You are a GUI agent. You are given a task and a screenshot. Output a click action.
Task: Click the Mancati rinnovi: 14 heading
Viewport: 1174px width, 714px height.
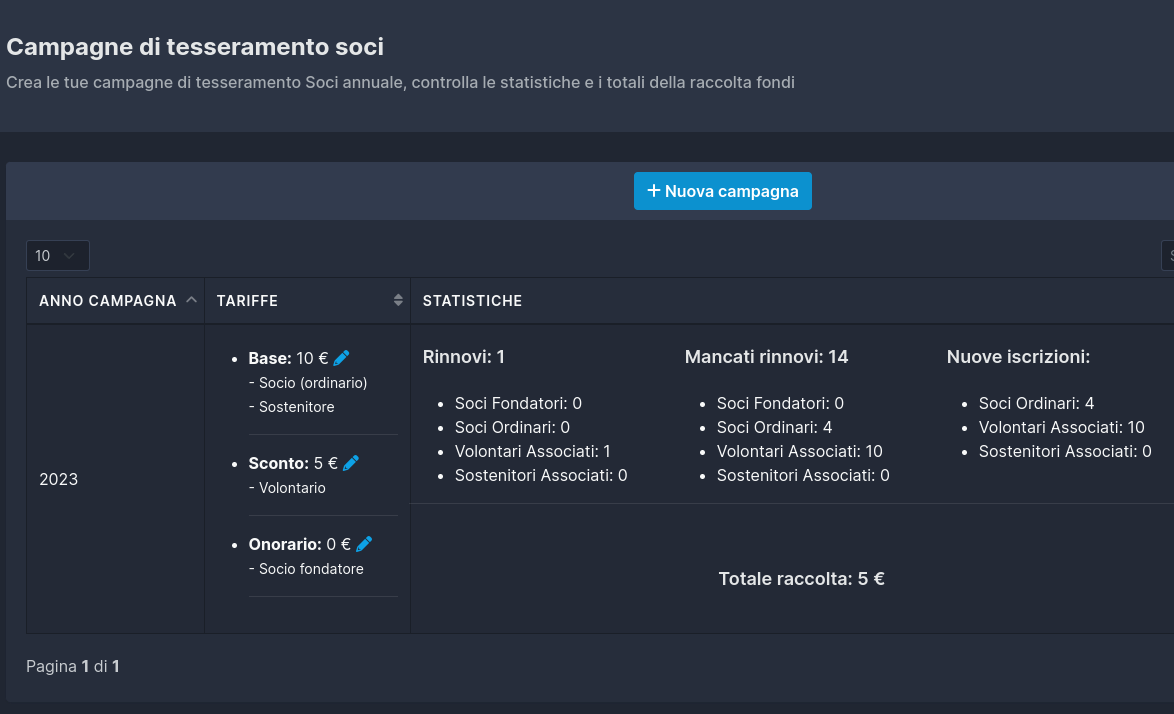point(766,357)
